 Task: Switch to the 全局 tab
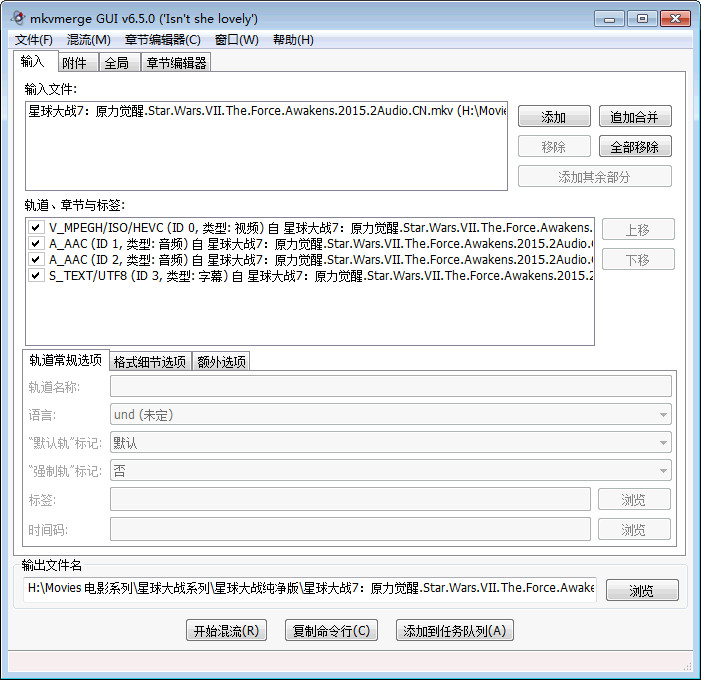116,63
